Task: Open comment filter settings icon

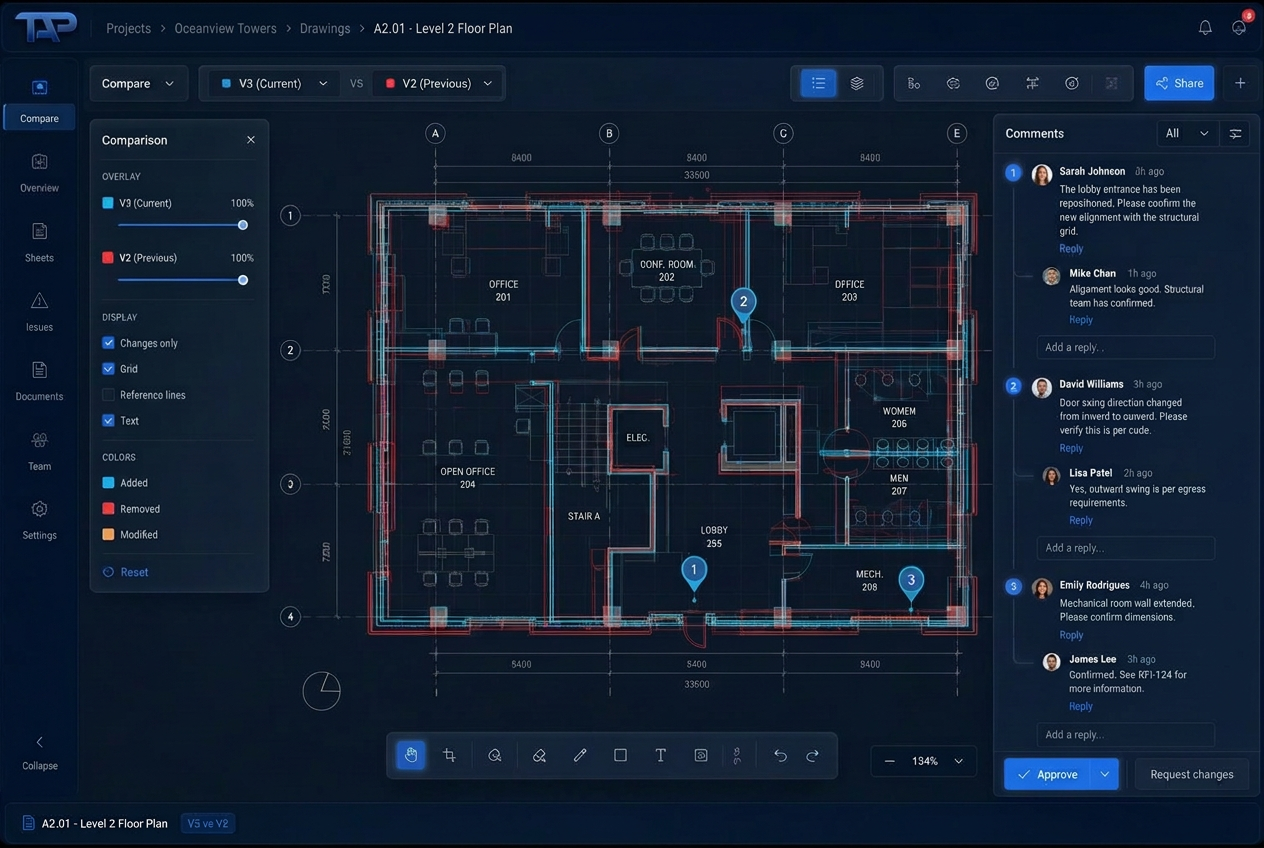Action: pos(1236,133)
